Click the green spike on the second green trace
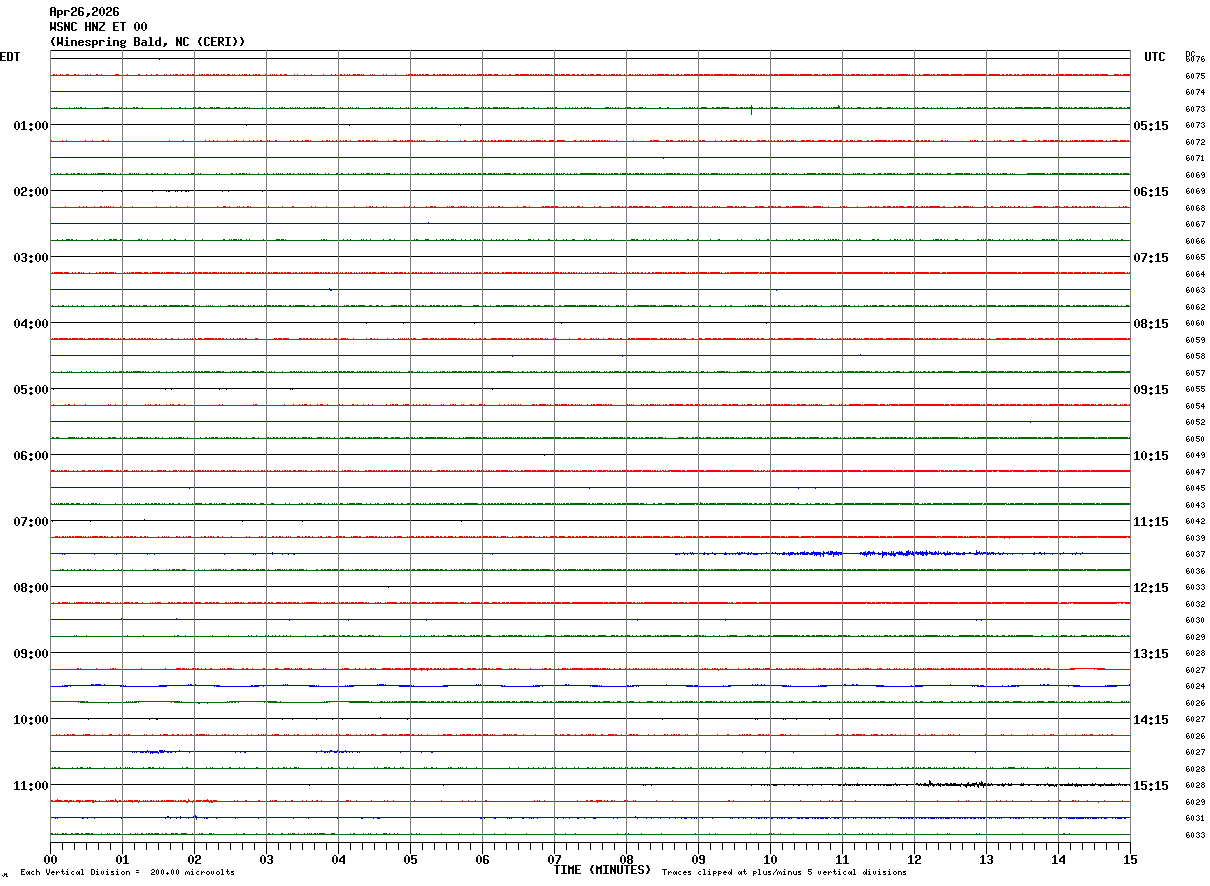1210x886 pixels. (751, 109)
